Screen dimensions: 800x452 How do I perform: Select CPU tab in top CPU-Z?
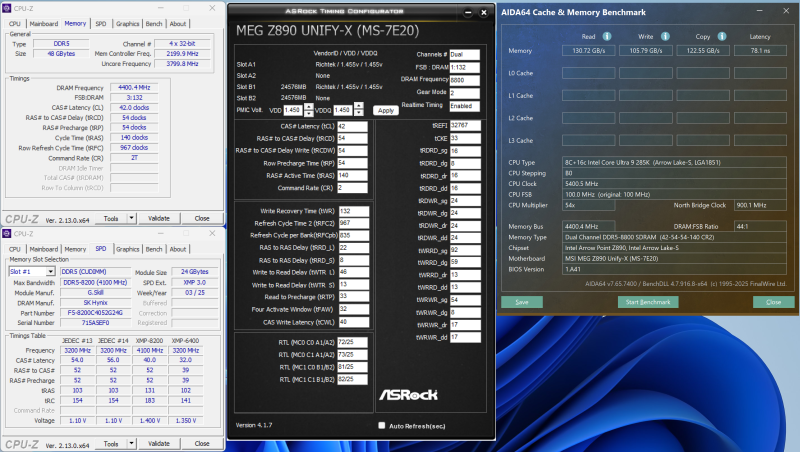(x=15, y=24)
